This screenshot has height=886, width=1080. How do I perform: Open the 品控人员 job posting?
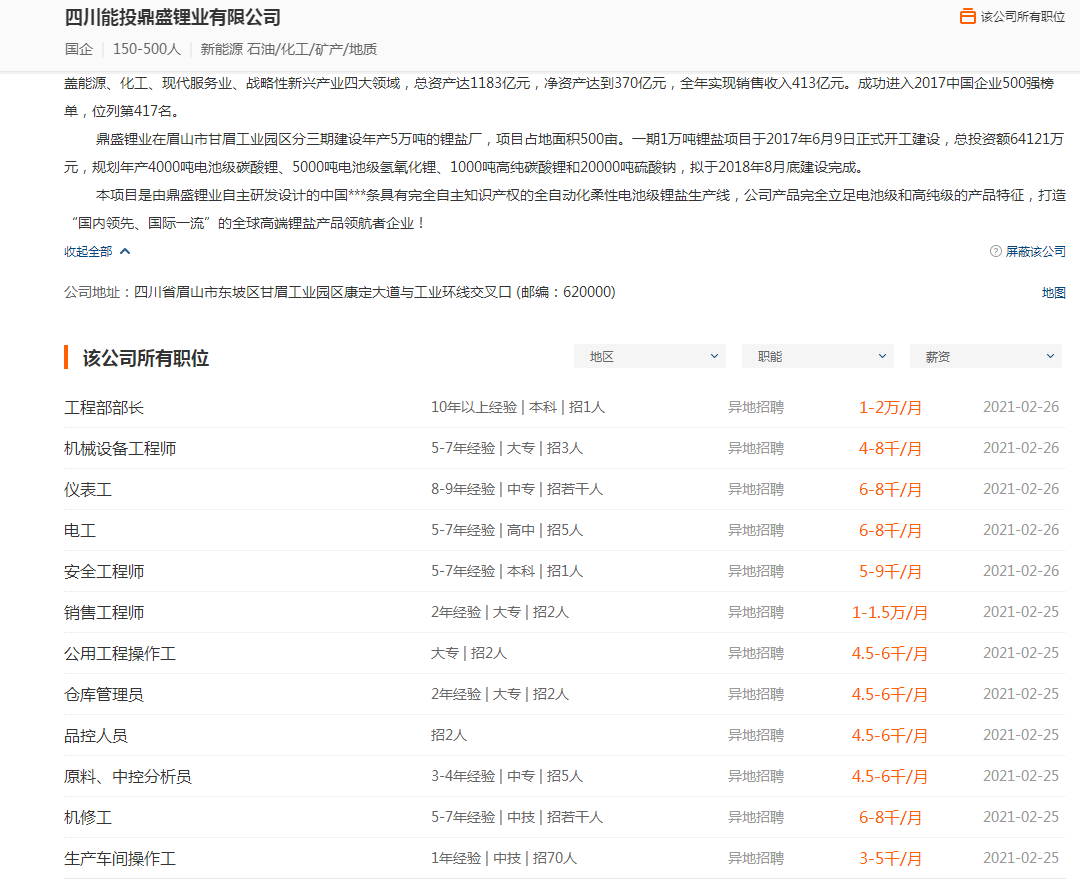[x=96, y=736]
